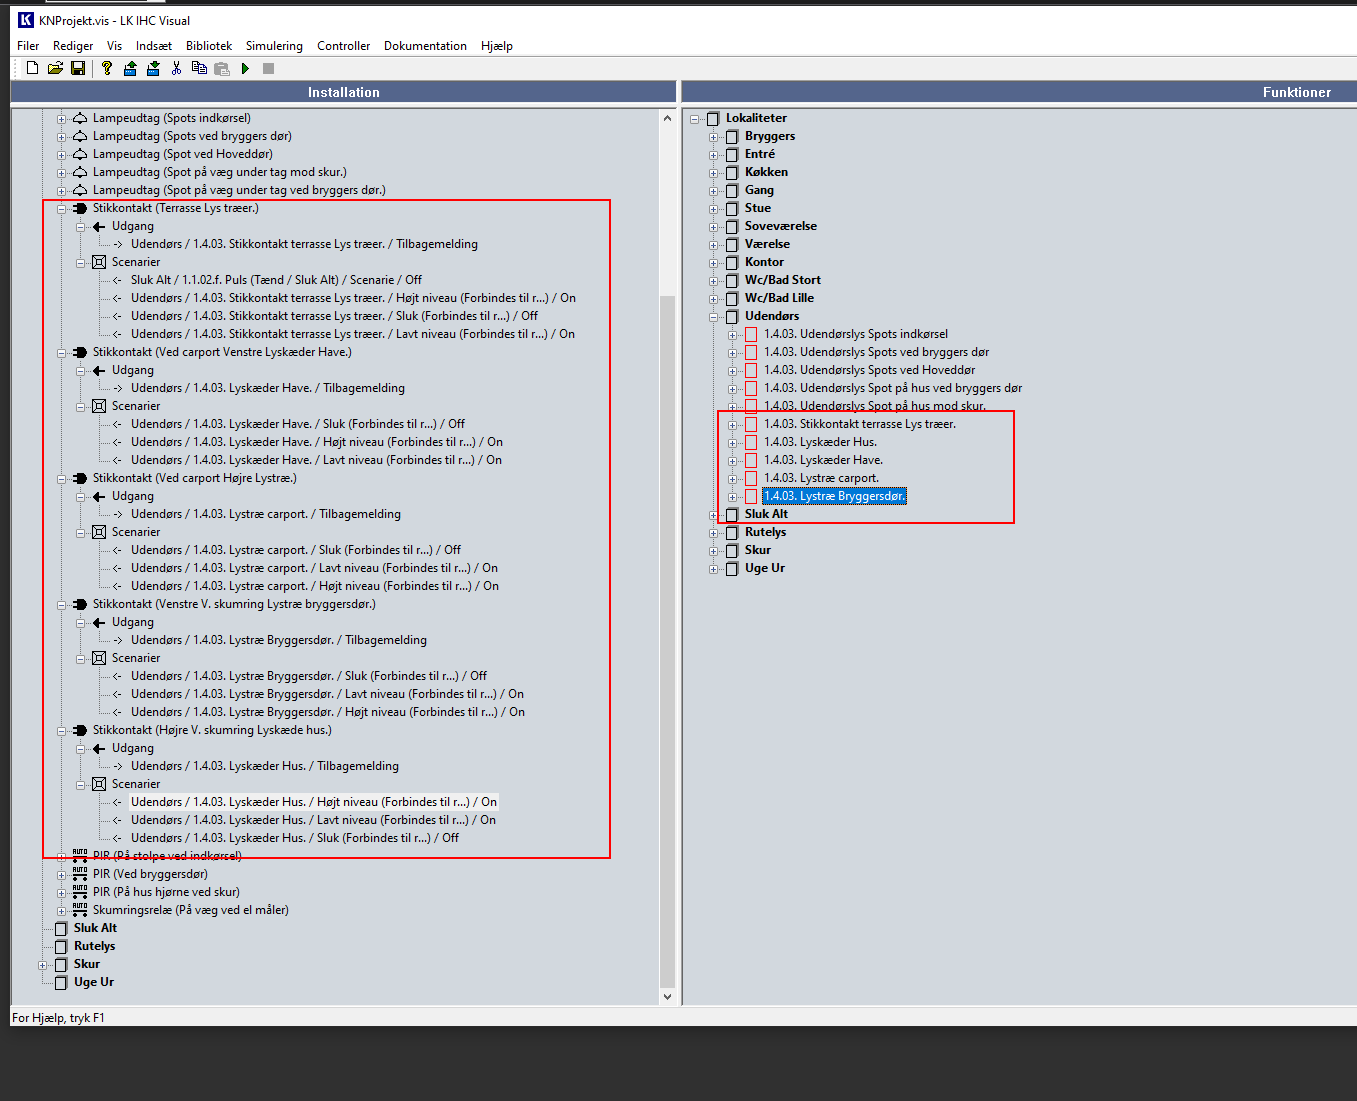Image resolution: width=1357 pixels, height=1101 pixels.
Task: Open the Dokumentation menu
Action: coord(425,46)
